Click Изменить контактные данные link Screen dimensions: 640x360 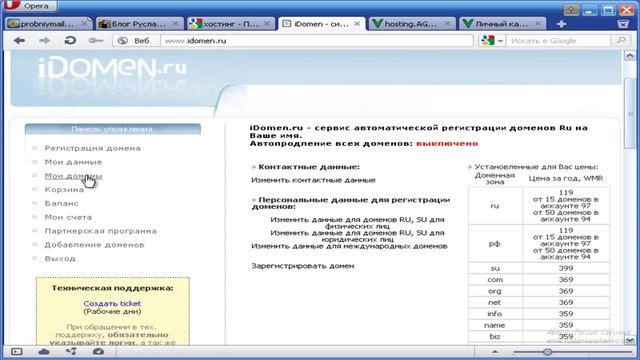313,180
